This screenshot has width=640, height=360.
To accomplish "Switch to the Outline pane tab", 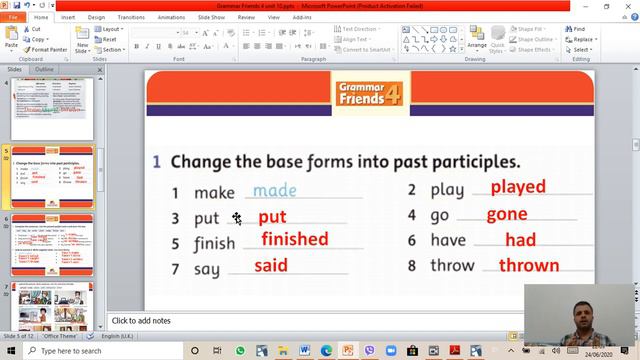I will tap(44, 69).
